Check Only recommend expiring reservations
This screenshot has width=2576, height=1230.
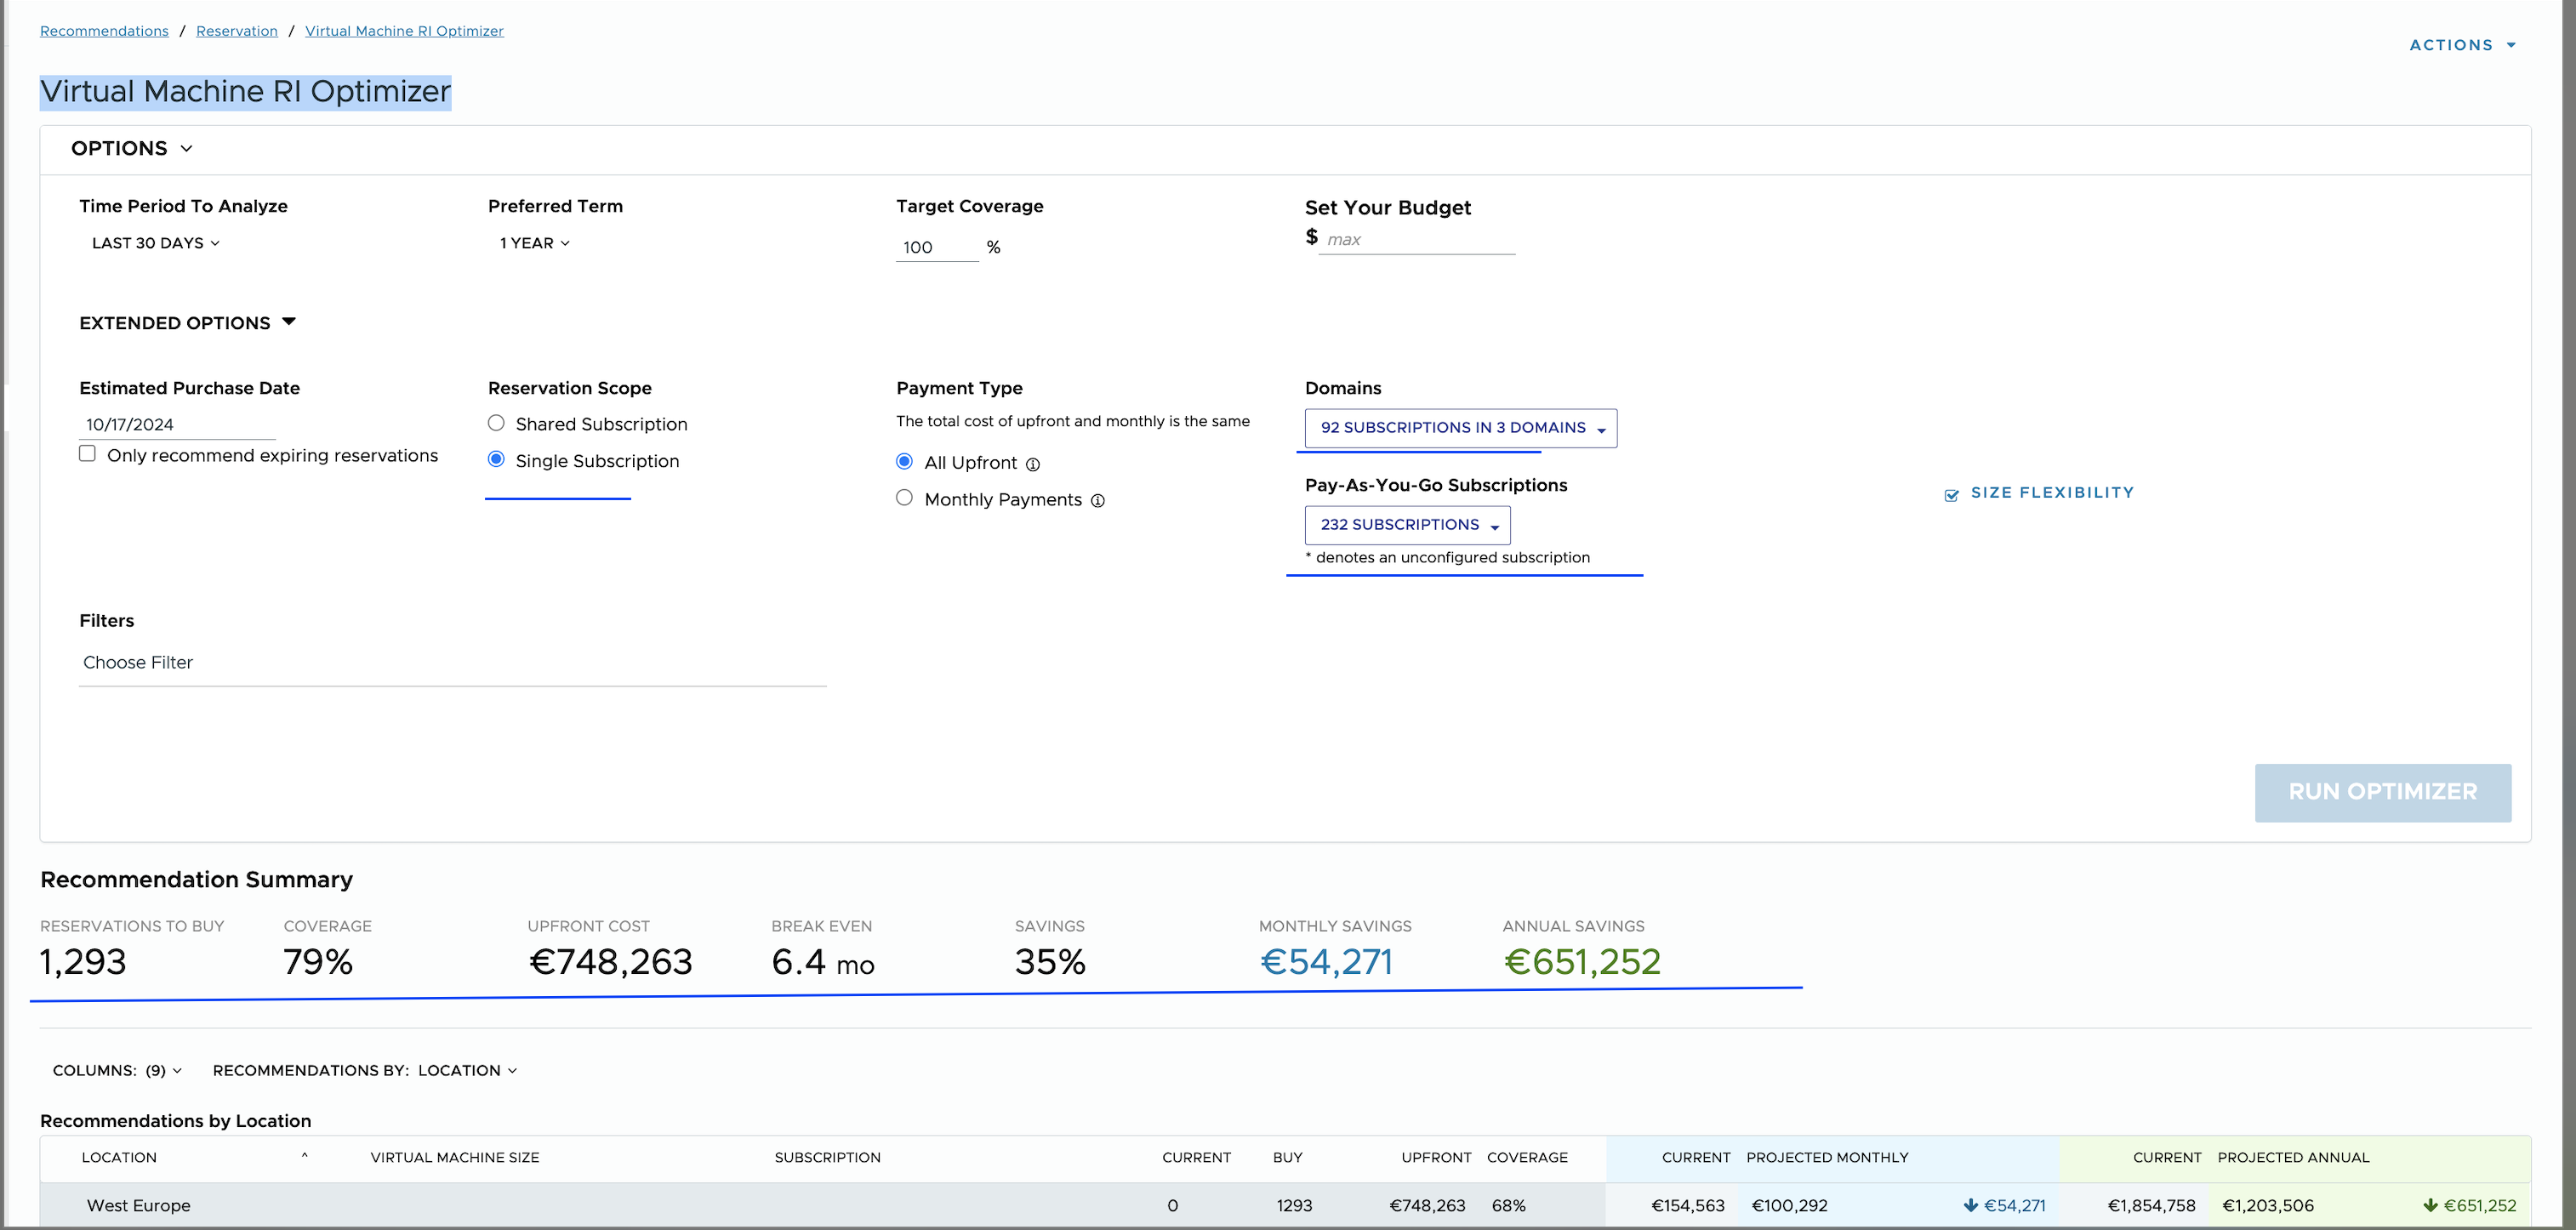point(88,454)
